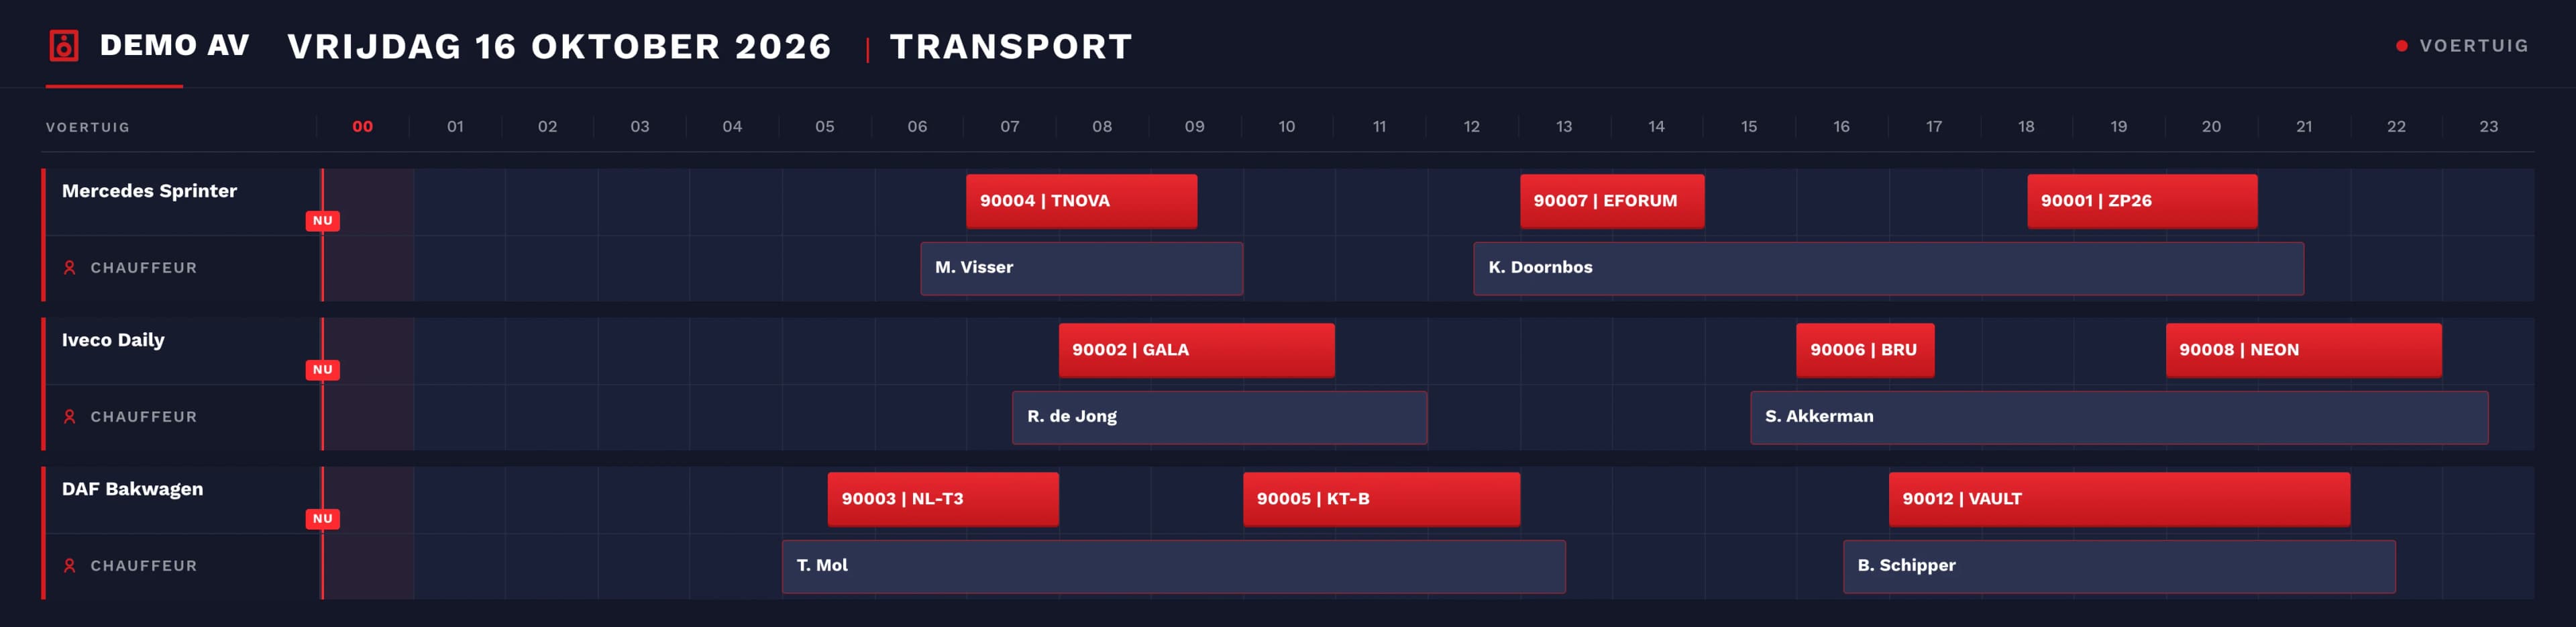Click the NU marker on DAF Bakwagen row
Image resolution: width=2576 pixels, height=627 pixels.
pyautogui.click(x=322, y=519)
